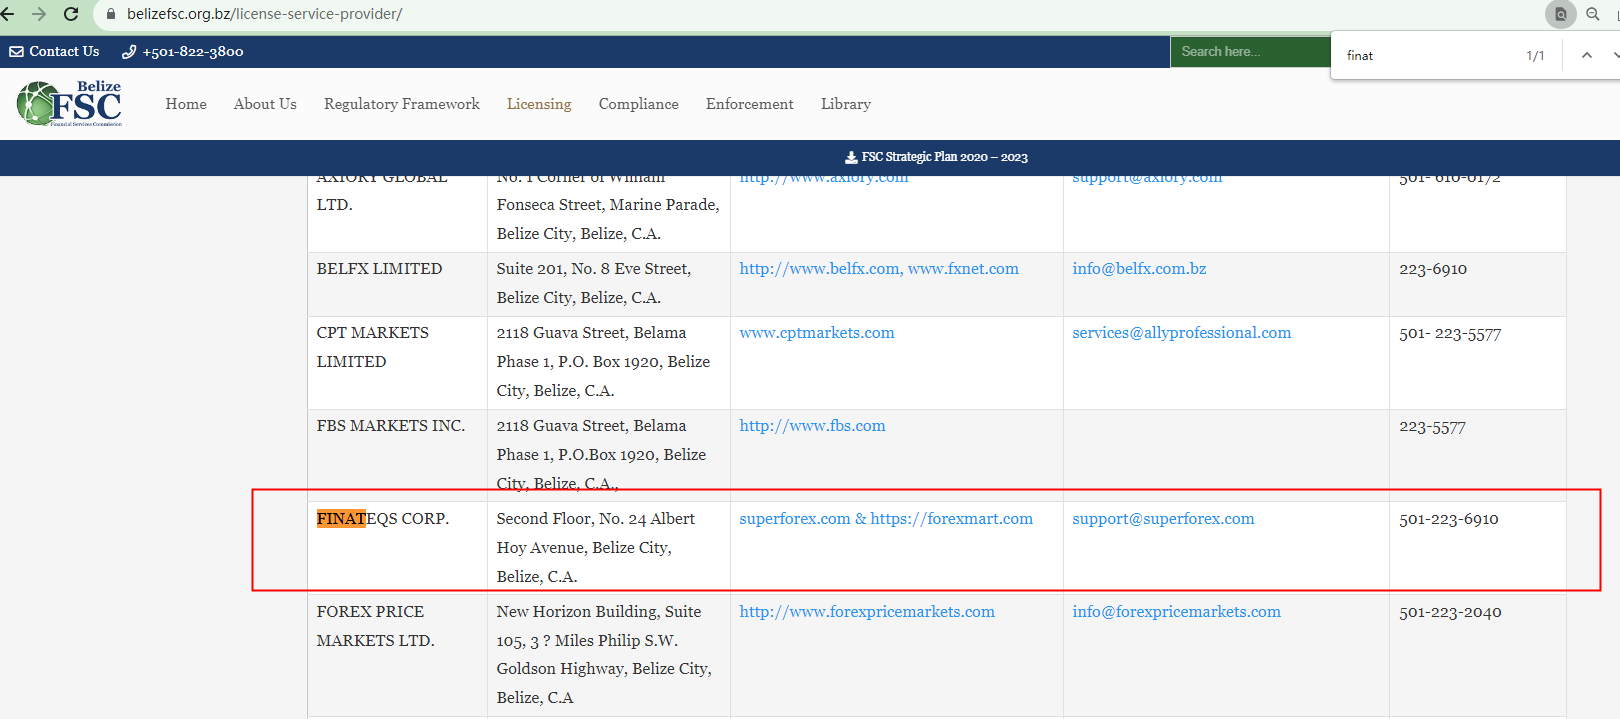This screenshot has width=1620, height=719.
Task: Open the Enforcement menu item
Action: [x=749, y=104]
